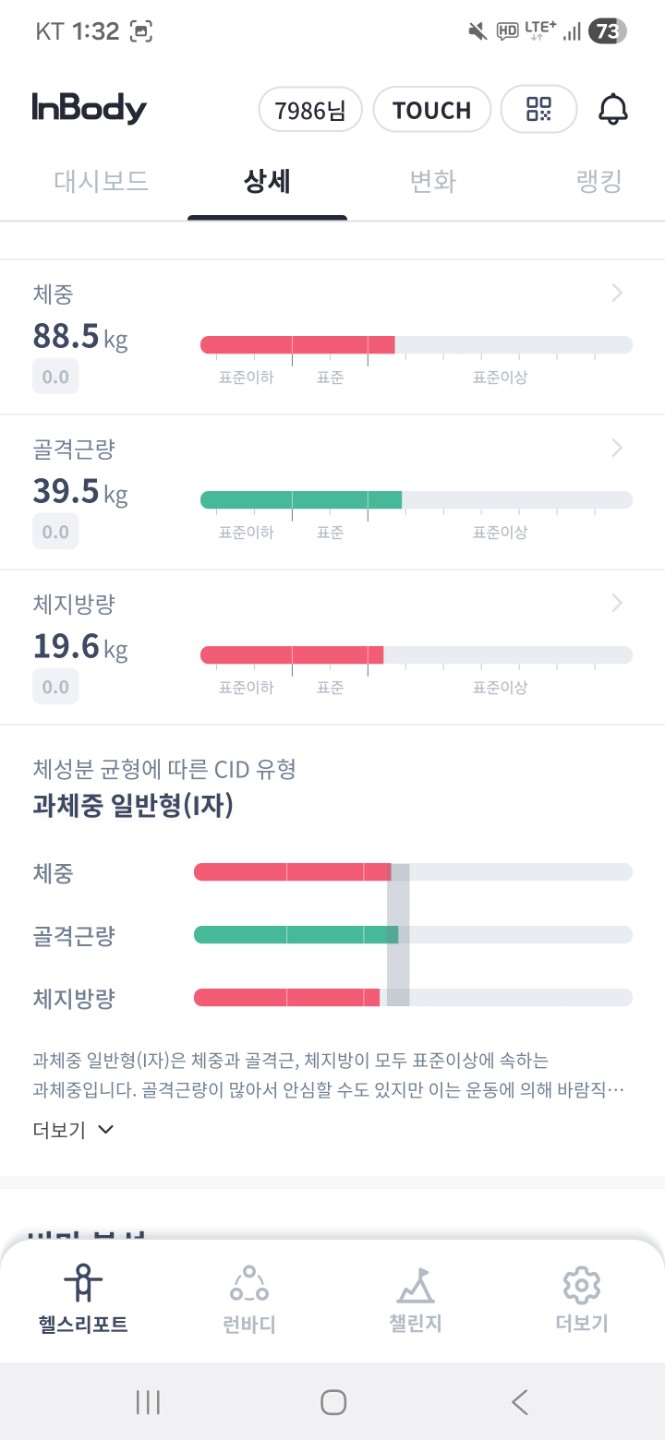Tap the 7986님 user button
The image size is (665, 1440).
310,110
